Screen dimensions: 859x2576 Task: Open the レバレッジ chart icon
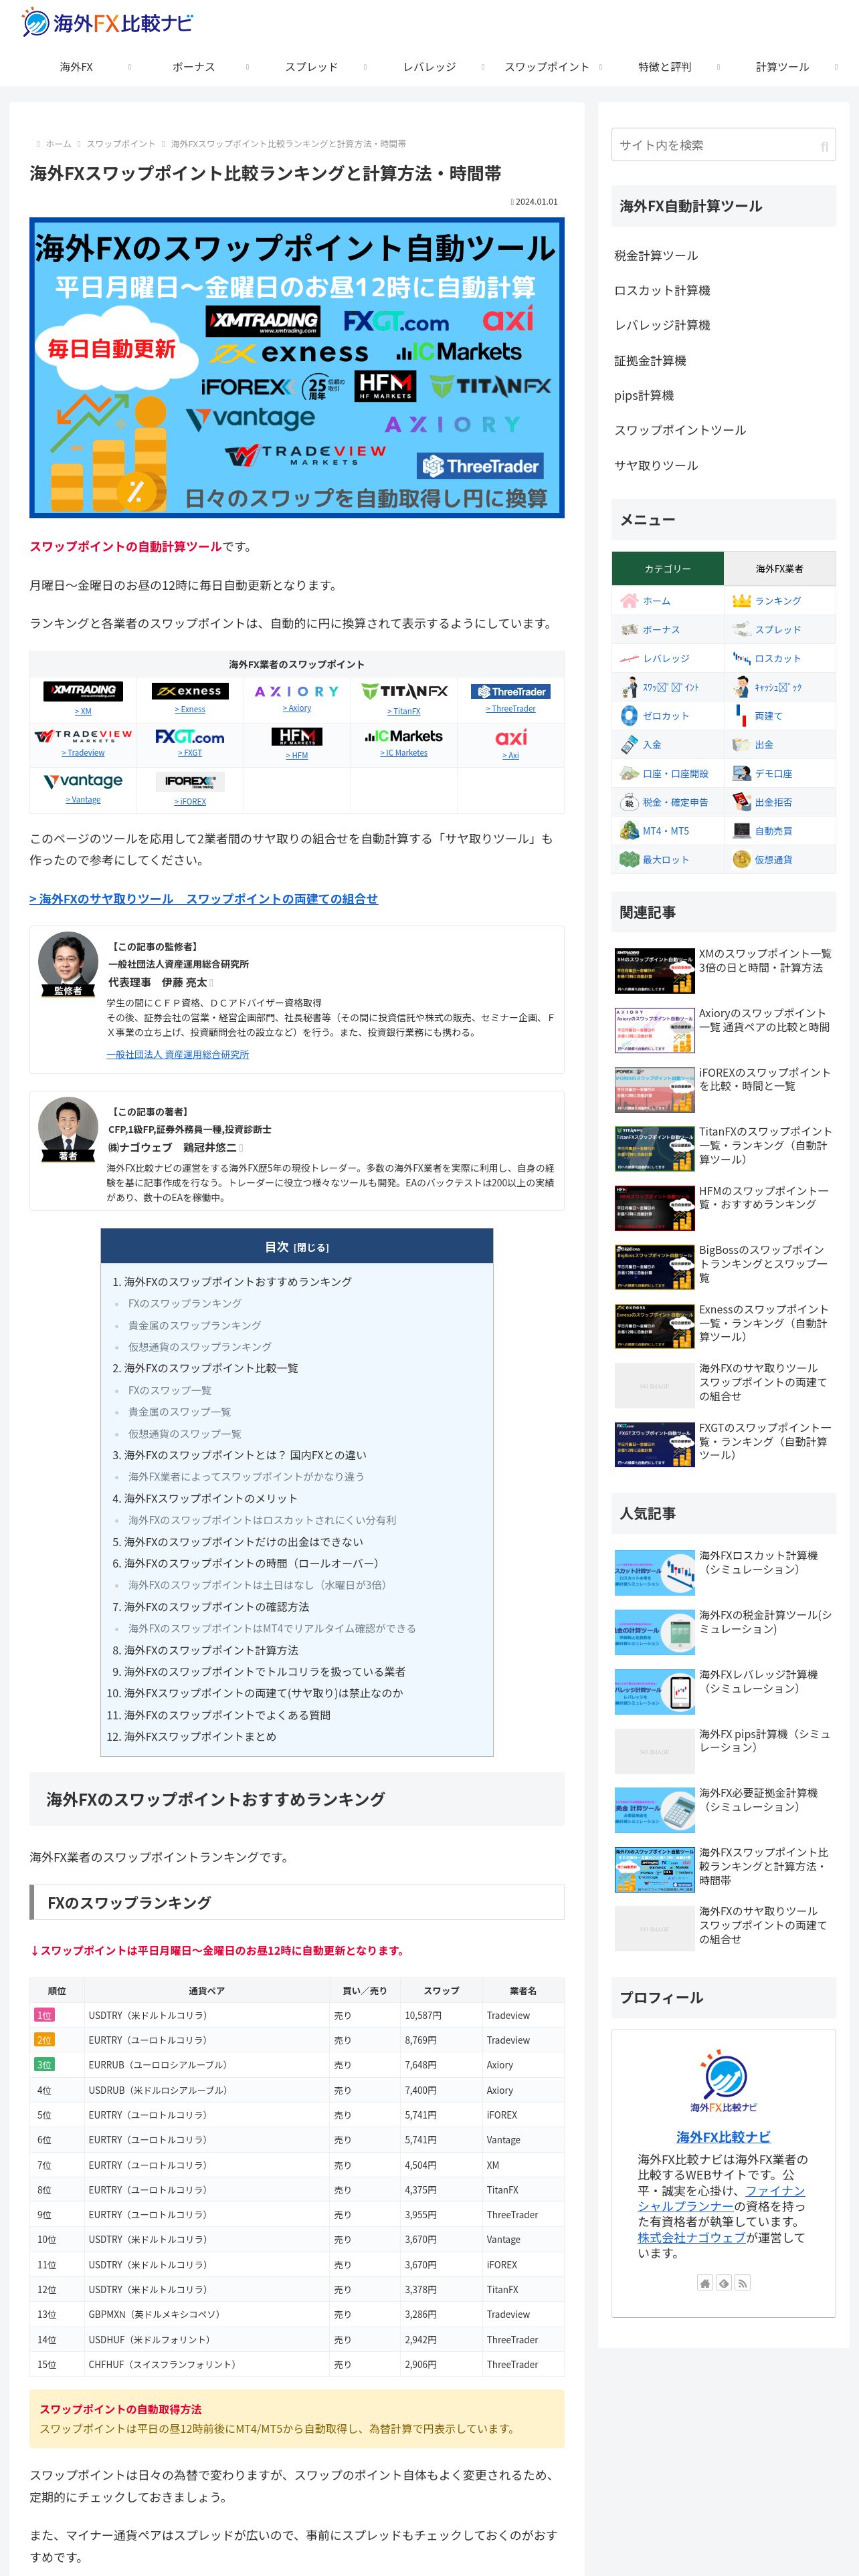click(629, 659)
